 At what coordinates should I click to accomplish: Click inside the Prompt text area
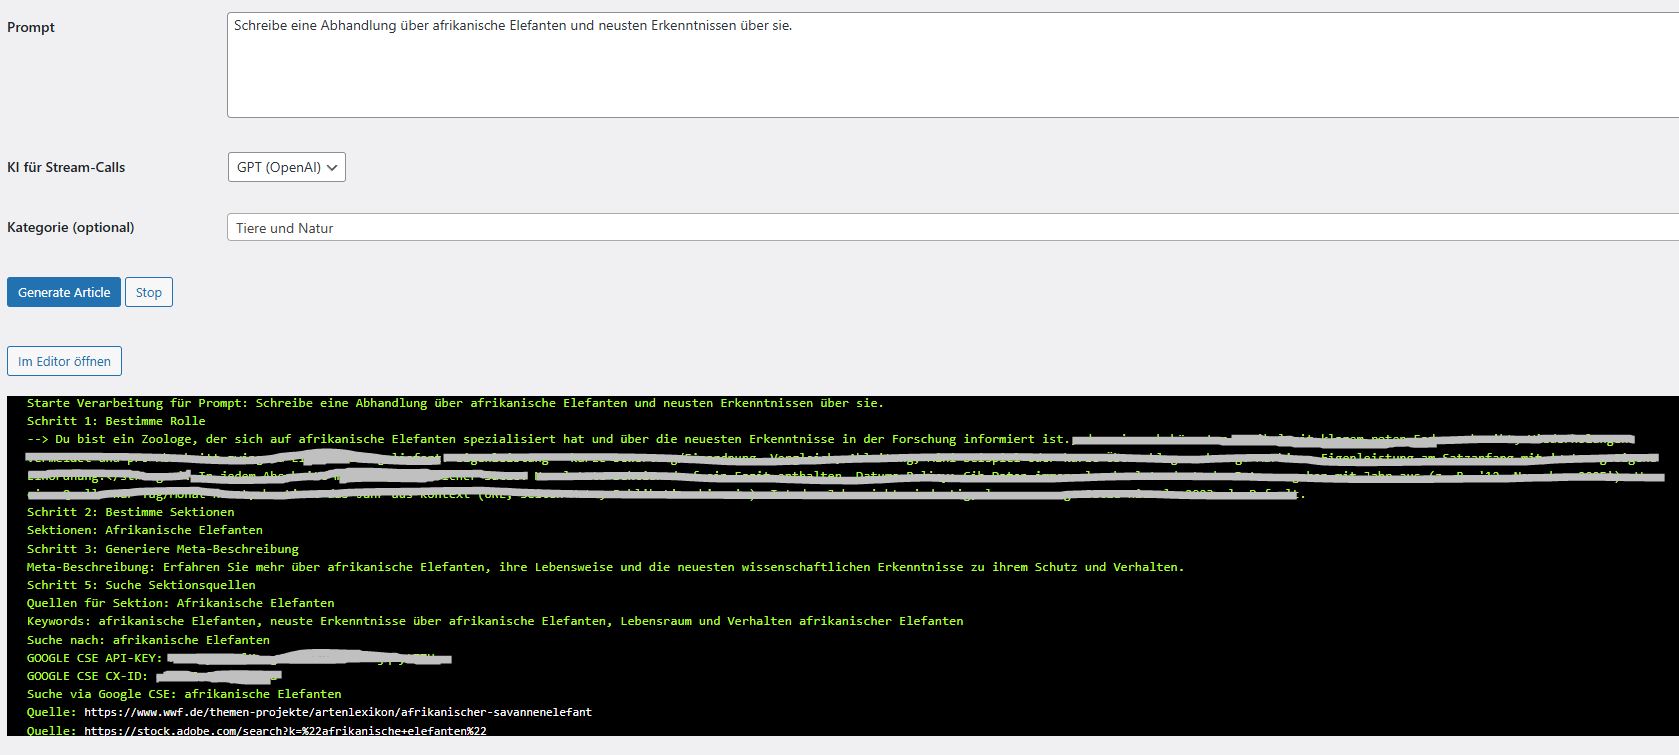tap(950, 65)
